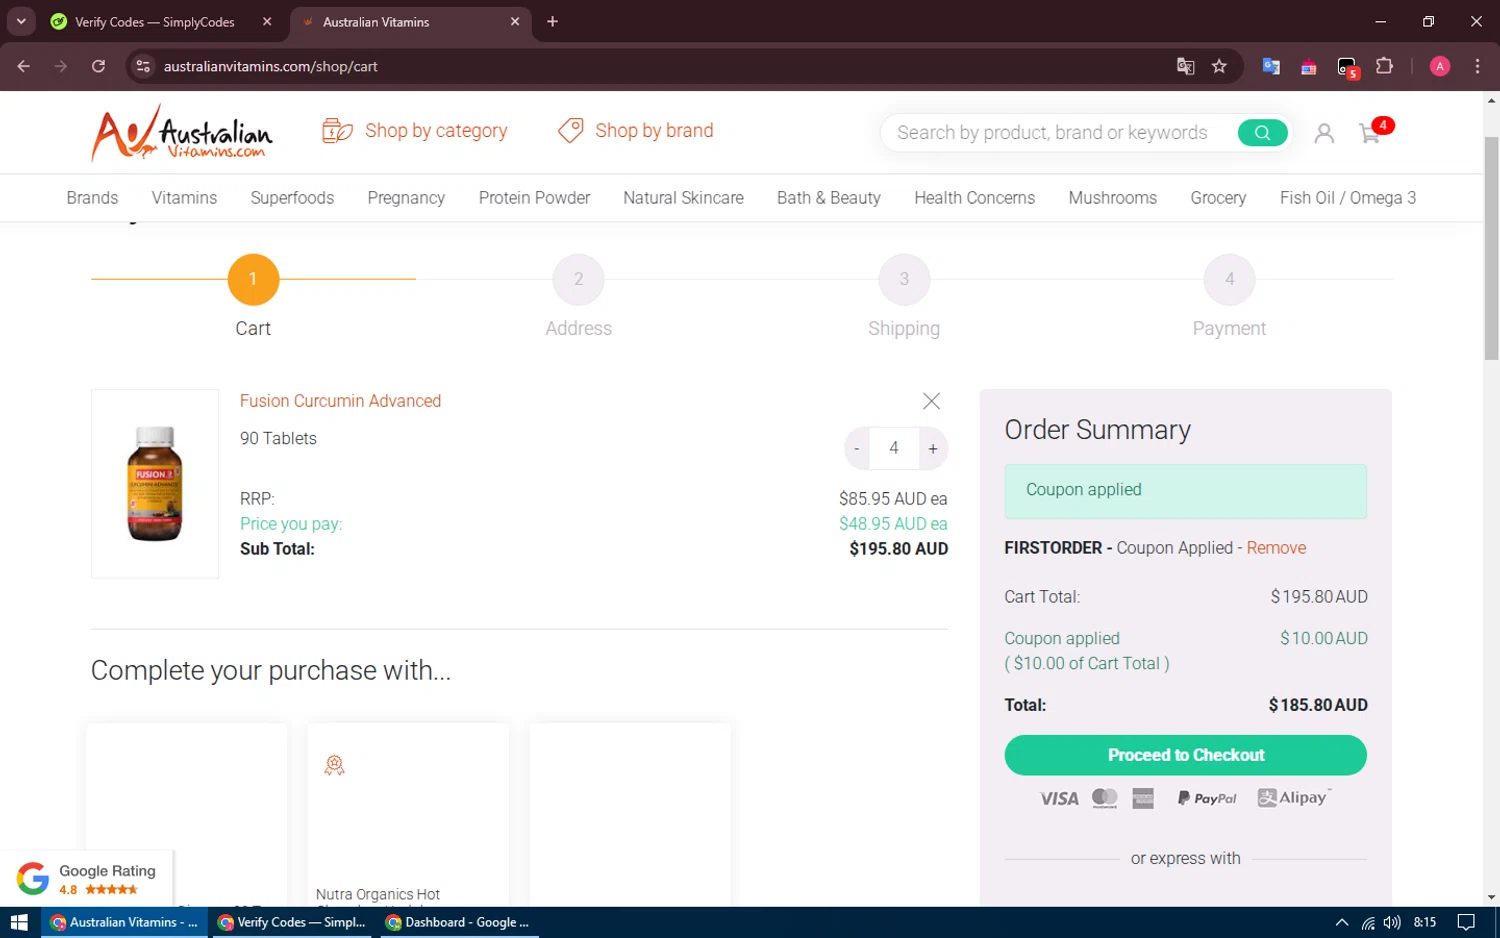
Task: Open the Chrome three-dot menu
Action: (x=1477, y=66)
